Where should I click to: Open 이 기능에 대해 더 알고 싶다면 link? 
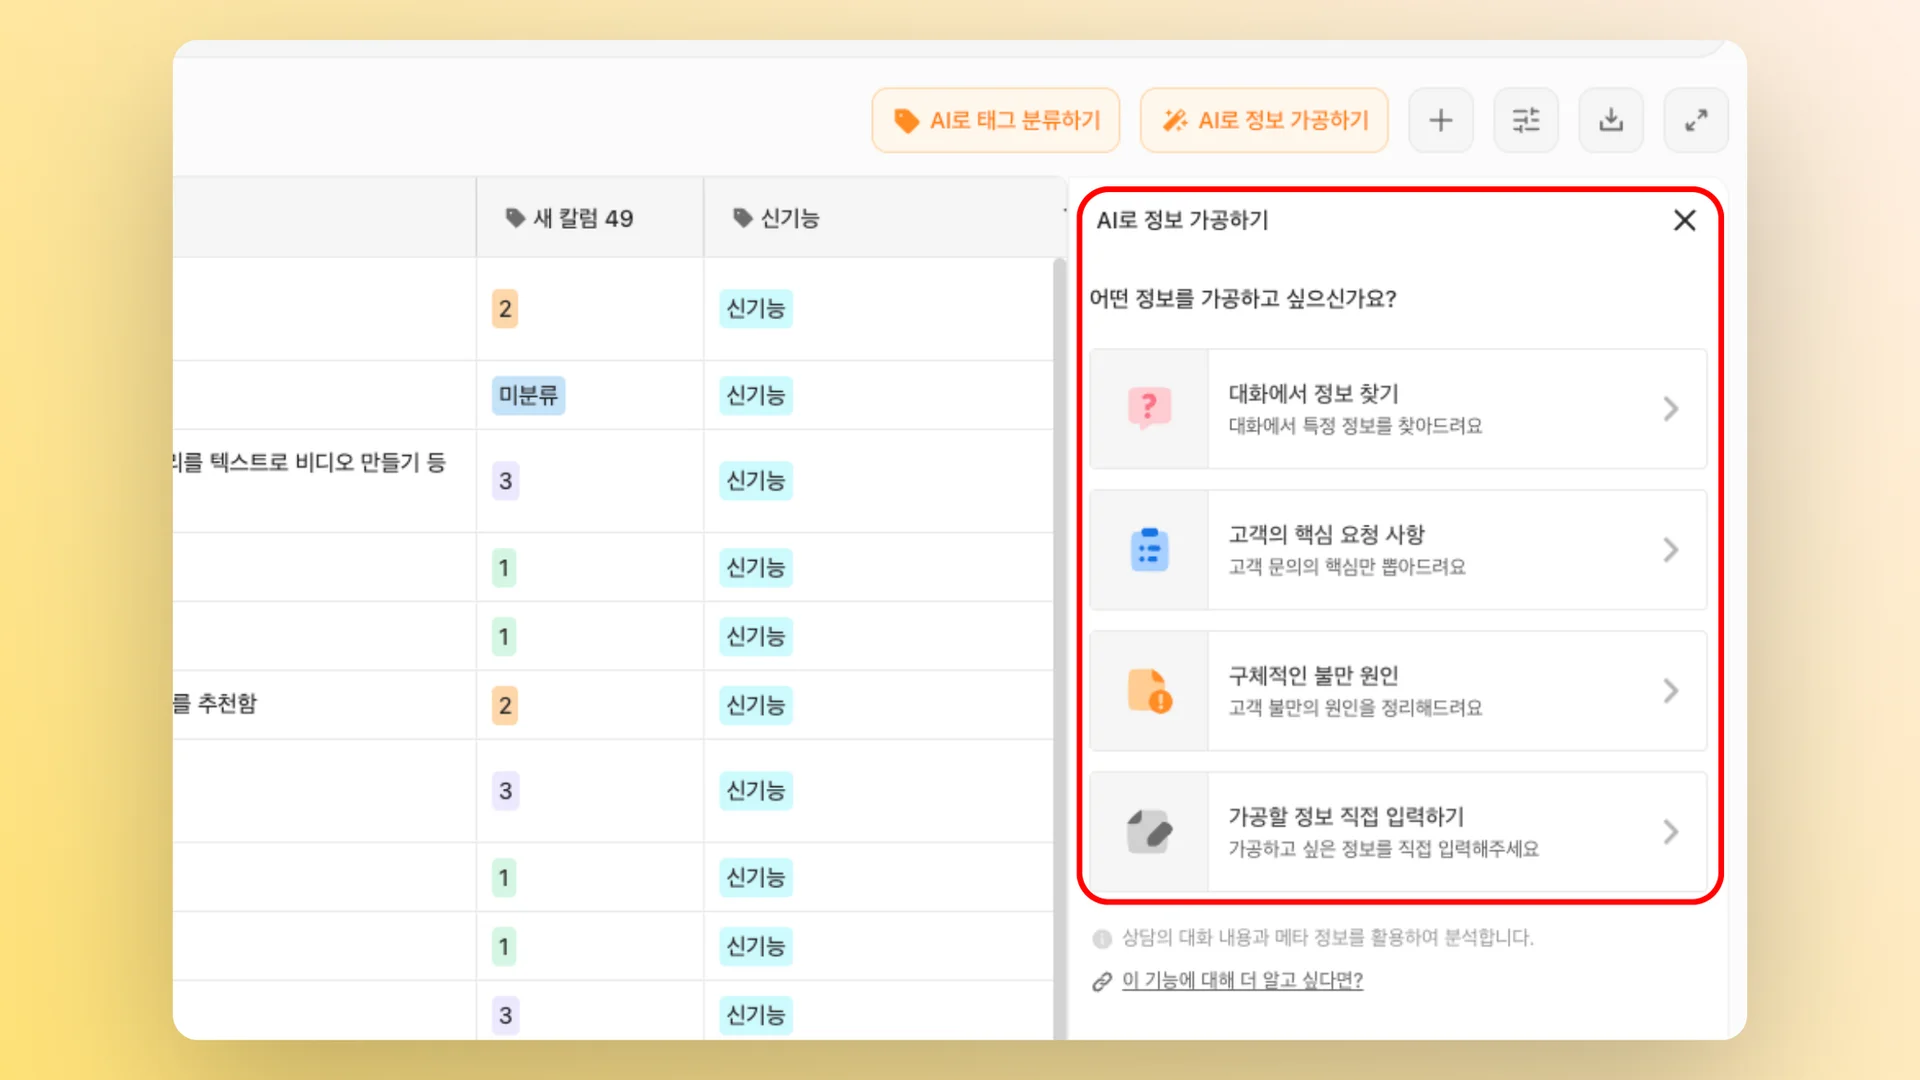tap(1242, 981)
